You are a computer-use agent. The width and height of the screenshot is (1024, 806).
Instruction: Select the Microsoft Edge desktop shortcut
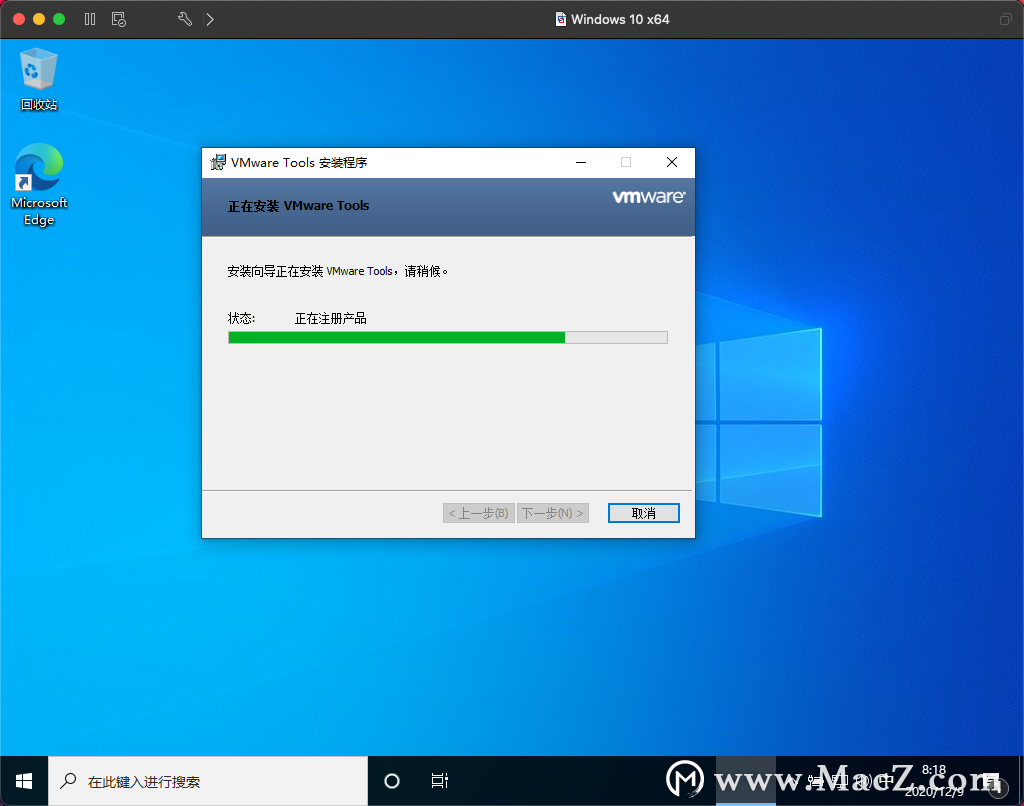tap(39, 185)
